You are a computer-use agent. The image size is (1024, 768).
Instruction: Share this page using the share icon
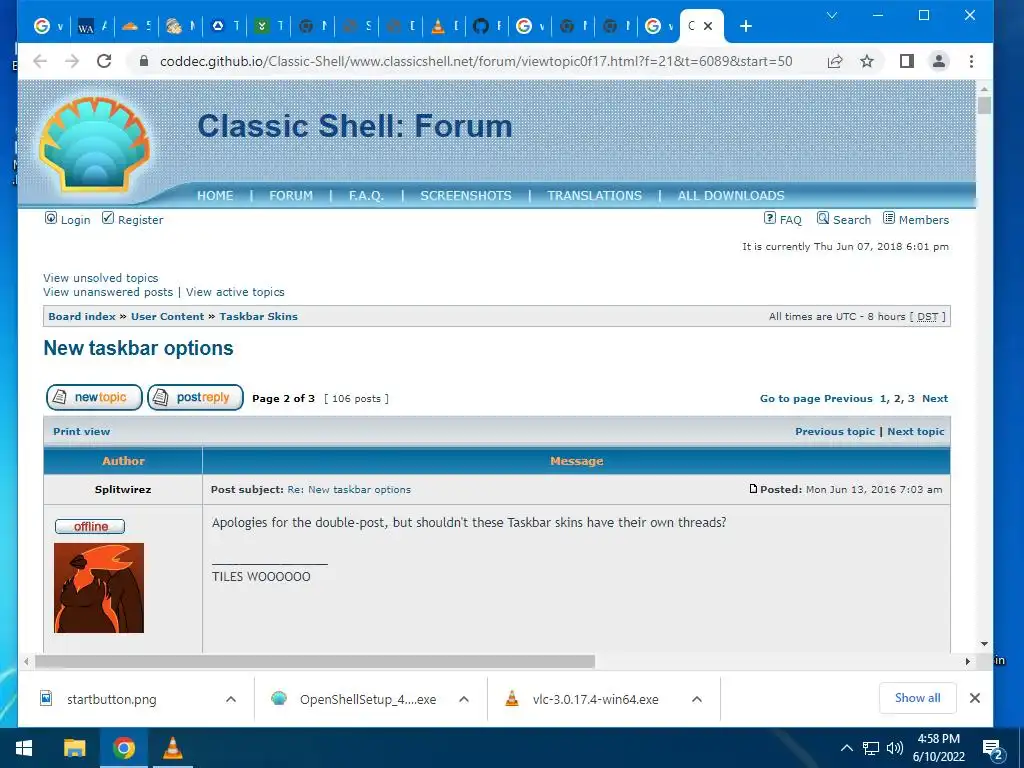[835, 61]
